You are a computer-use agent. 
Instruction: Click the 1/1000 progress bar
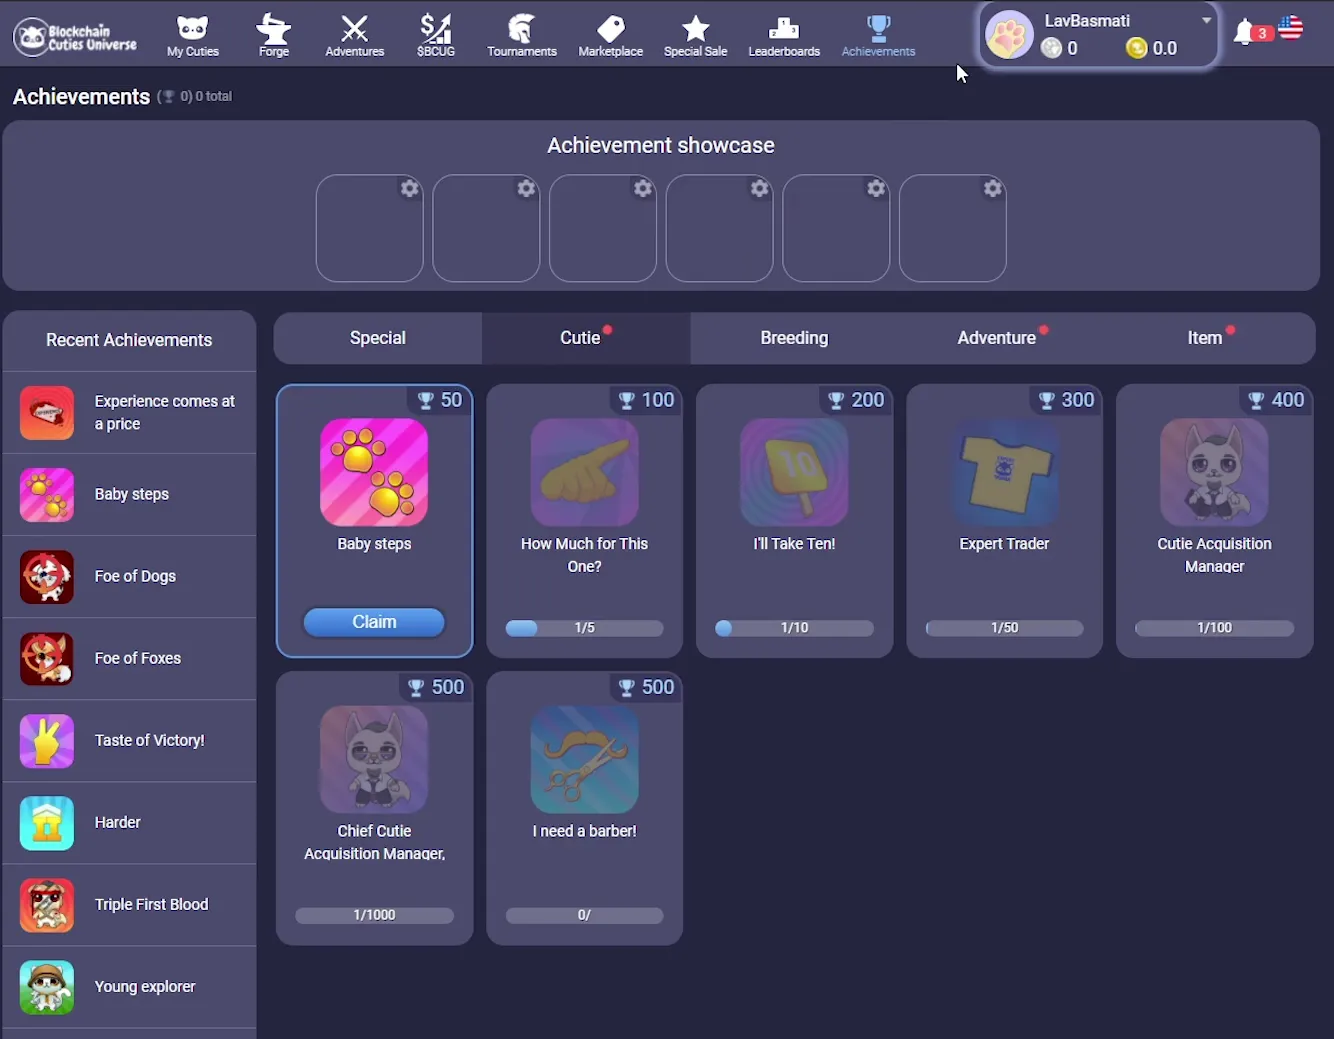374,915
